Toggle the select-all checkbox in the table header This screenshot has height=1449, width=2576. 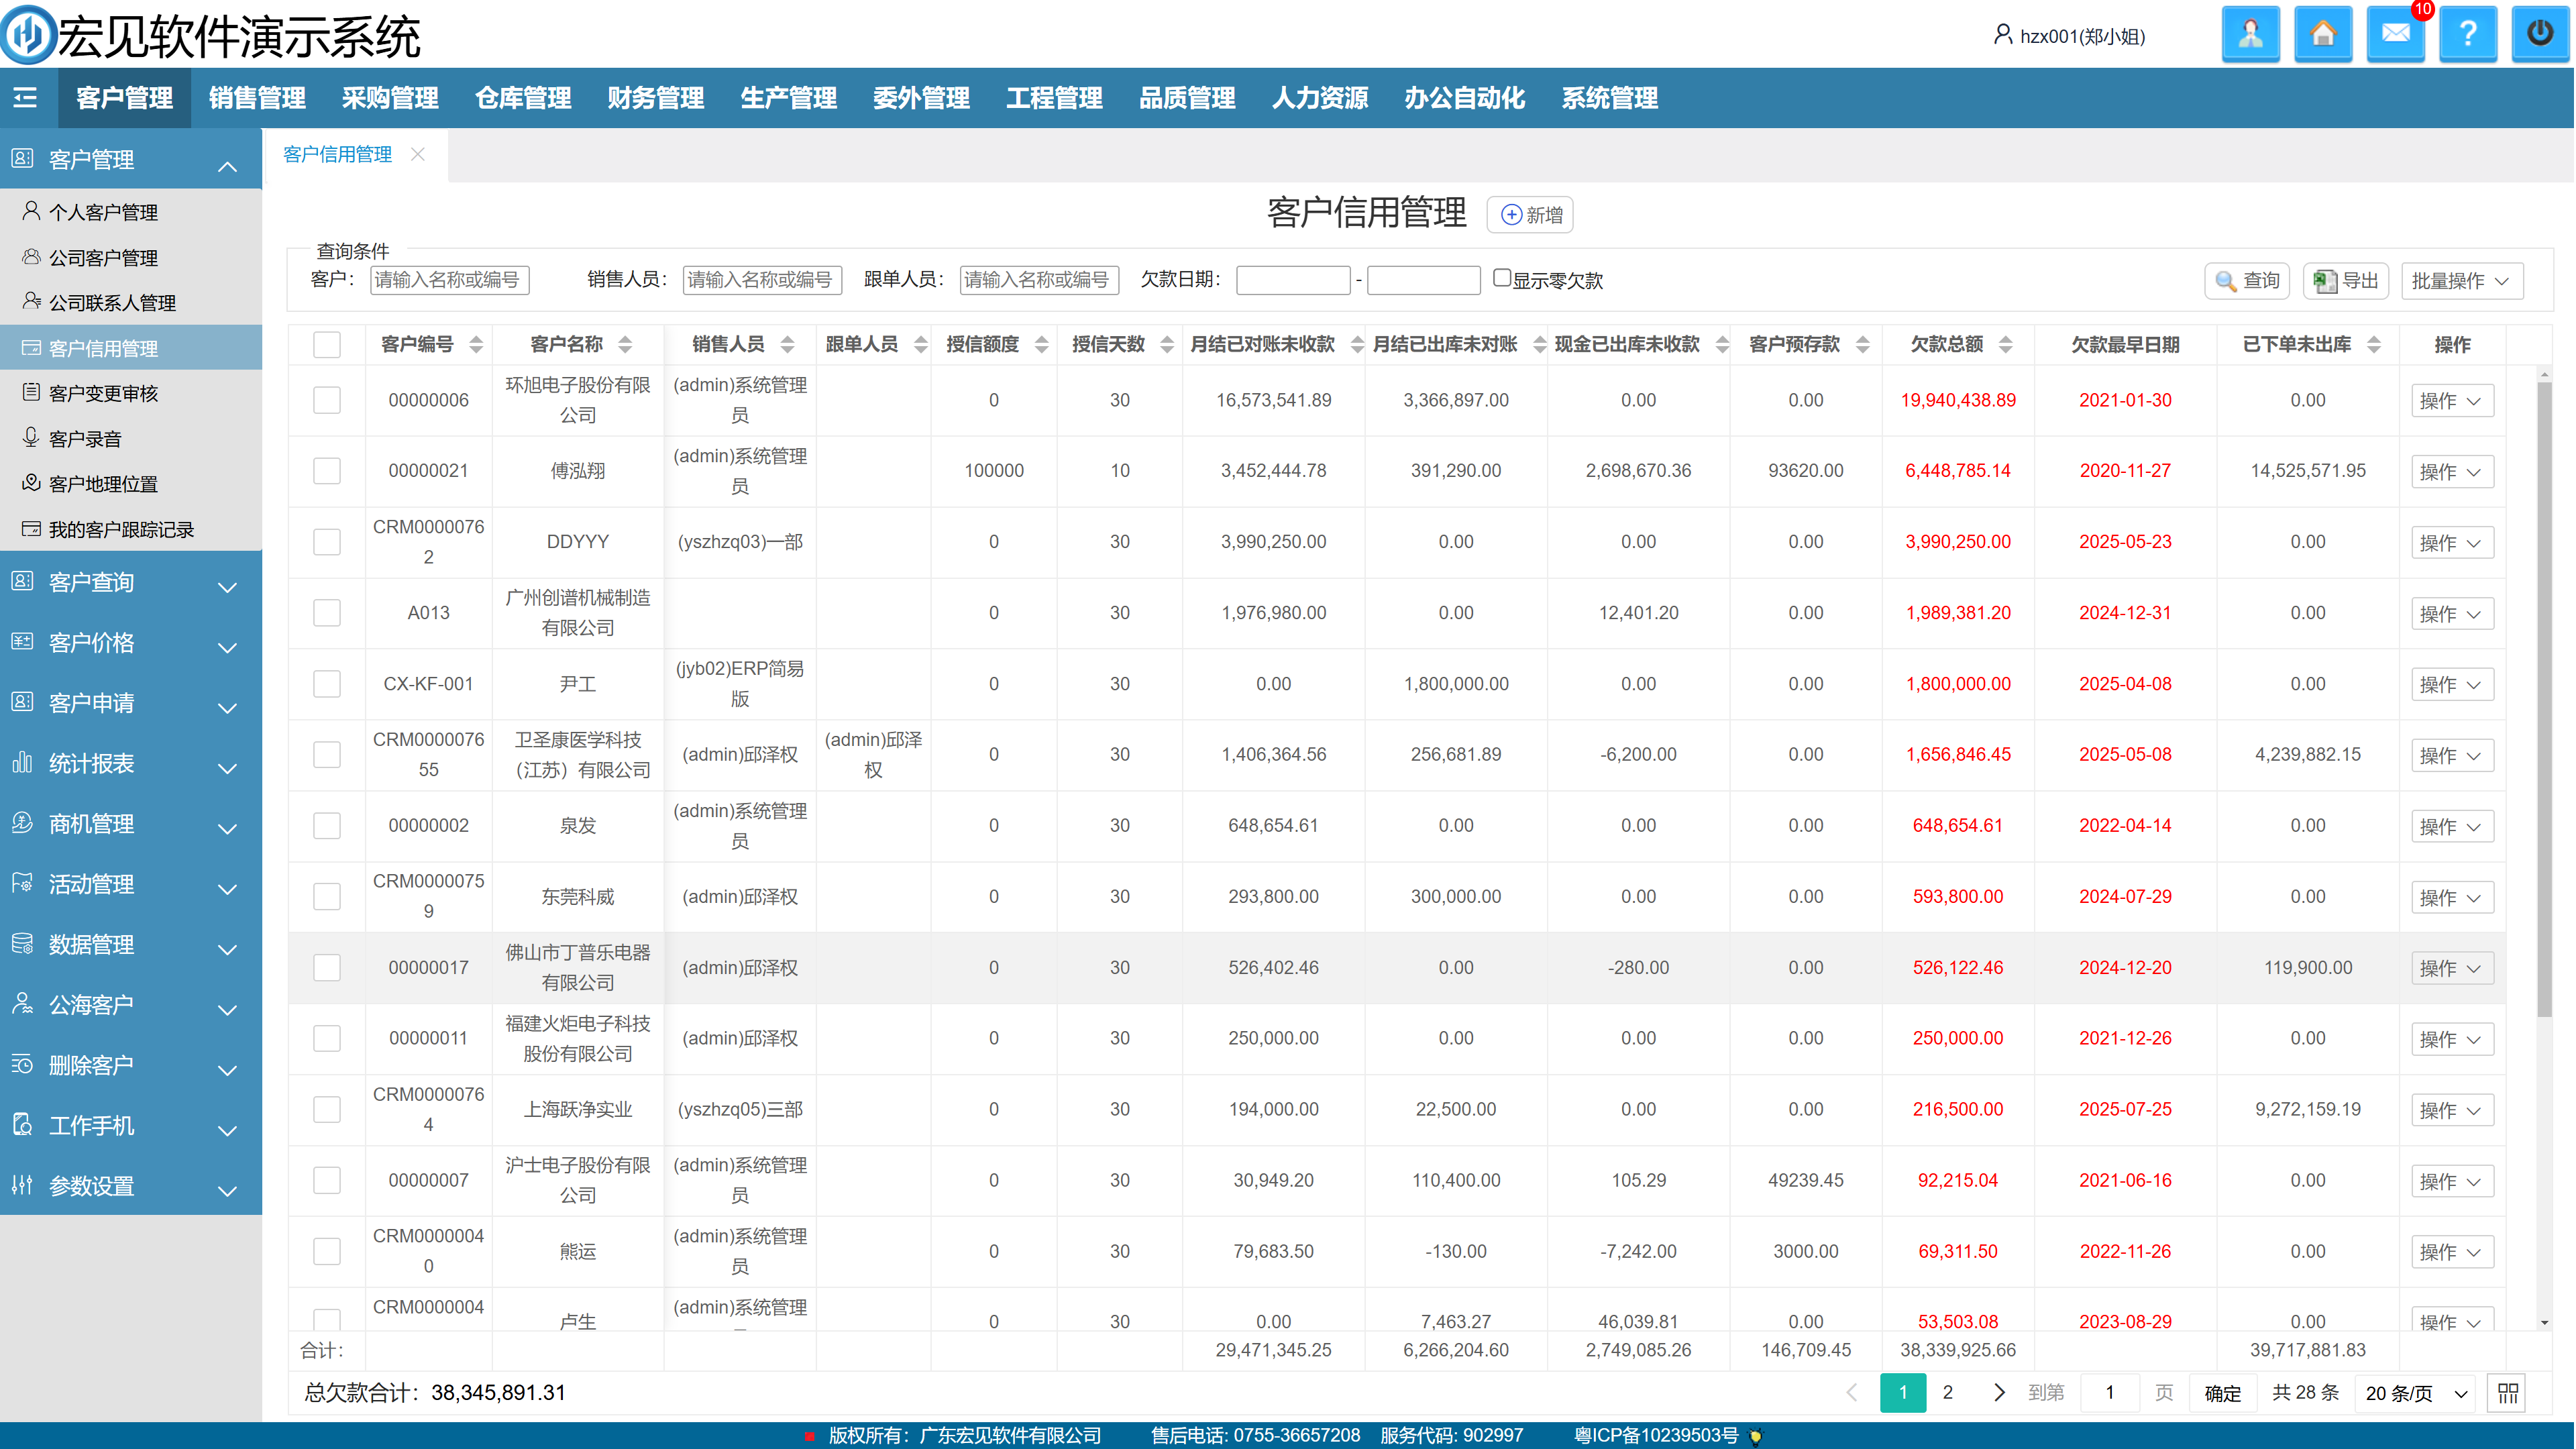click(x=327, y=345)
